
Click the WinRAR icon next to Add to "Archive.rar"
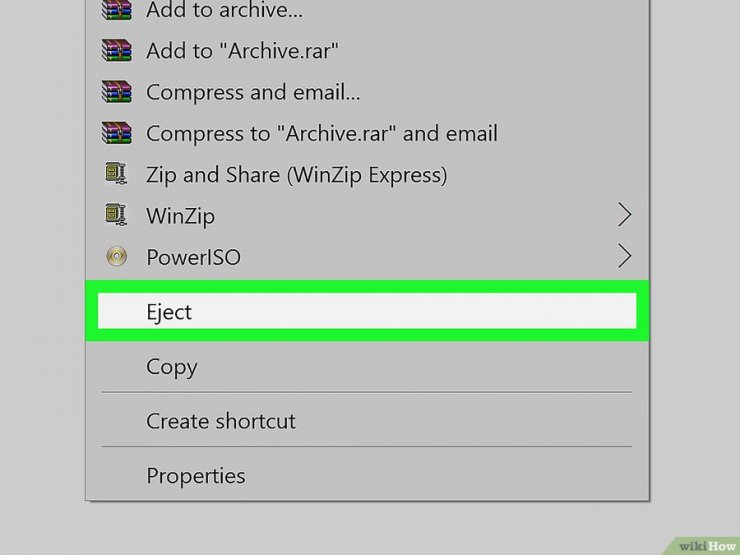click(117, 50)
